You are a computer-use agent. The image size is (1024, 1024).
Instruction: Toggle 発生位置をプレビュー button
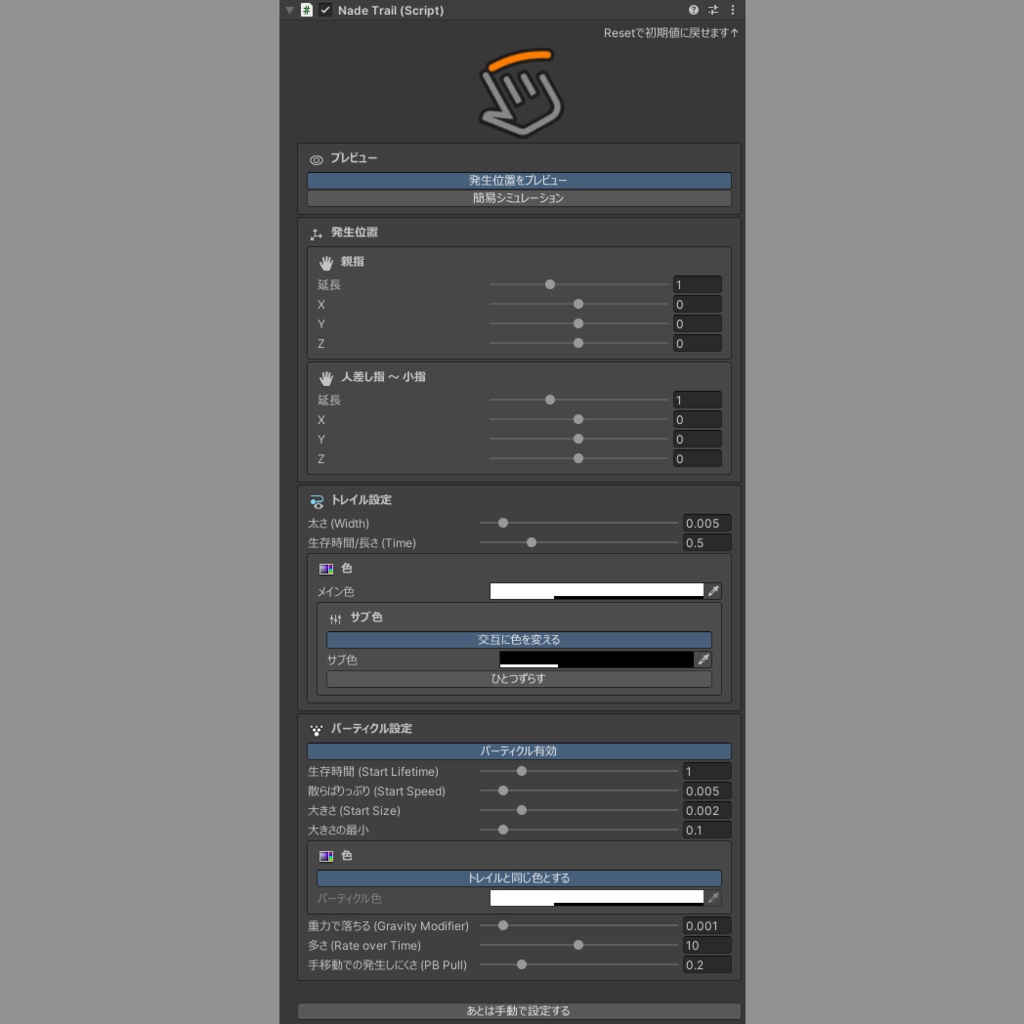(x=519, y=180)
